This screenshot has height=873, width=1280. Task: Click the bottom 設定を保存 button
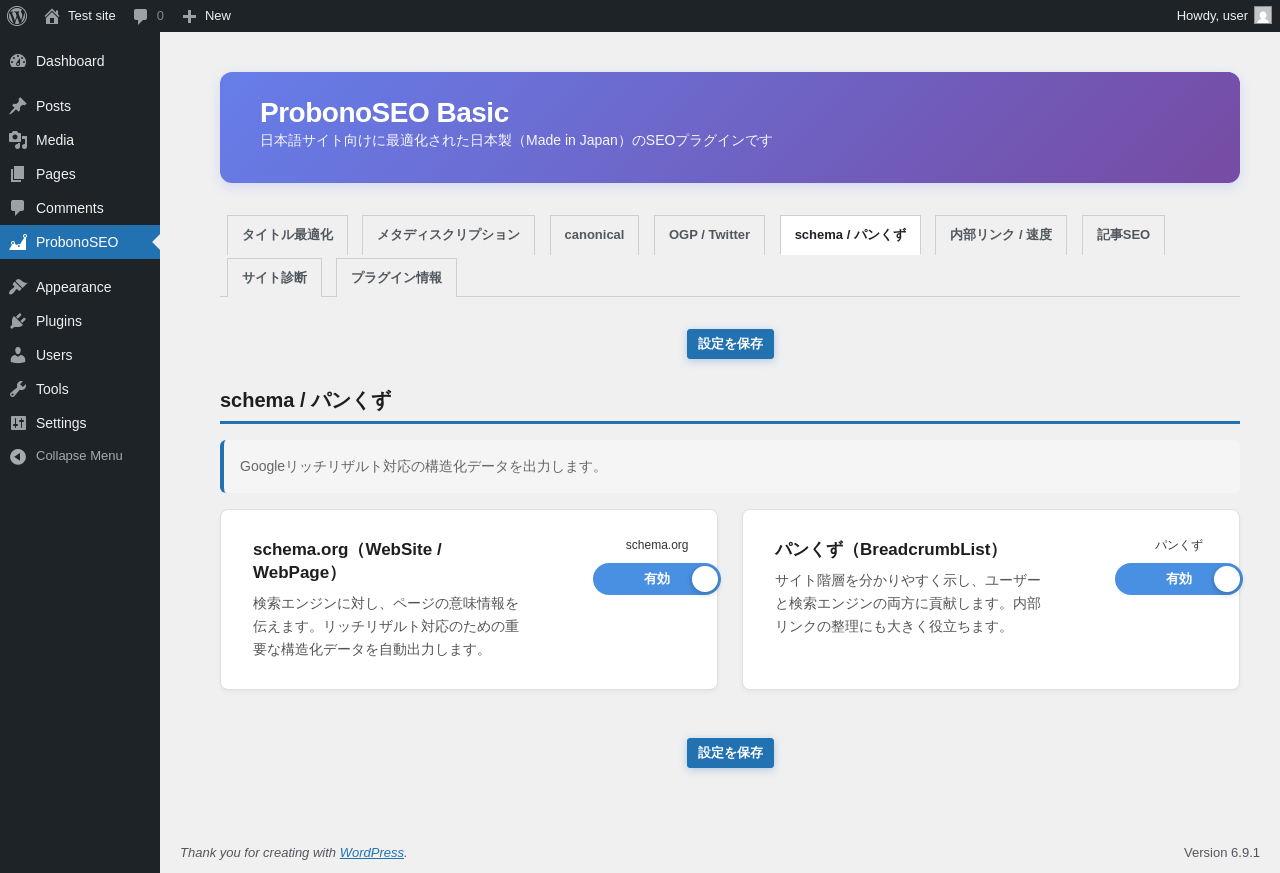tap(730, 753)
